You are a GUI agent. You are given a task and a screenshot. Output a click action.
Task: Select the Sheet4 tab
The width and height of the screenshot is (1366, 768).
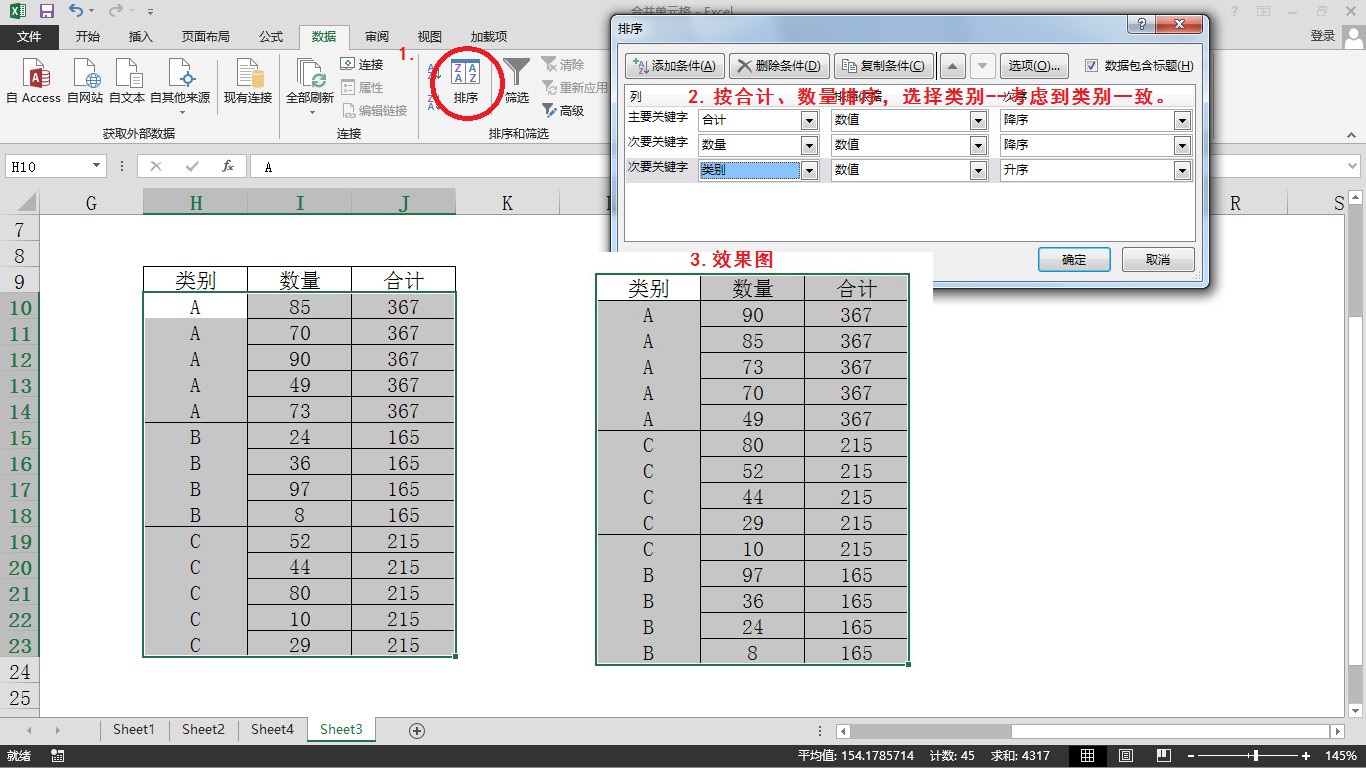pyautogui.click(x=272, y=730)
